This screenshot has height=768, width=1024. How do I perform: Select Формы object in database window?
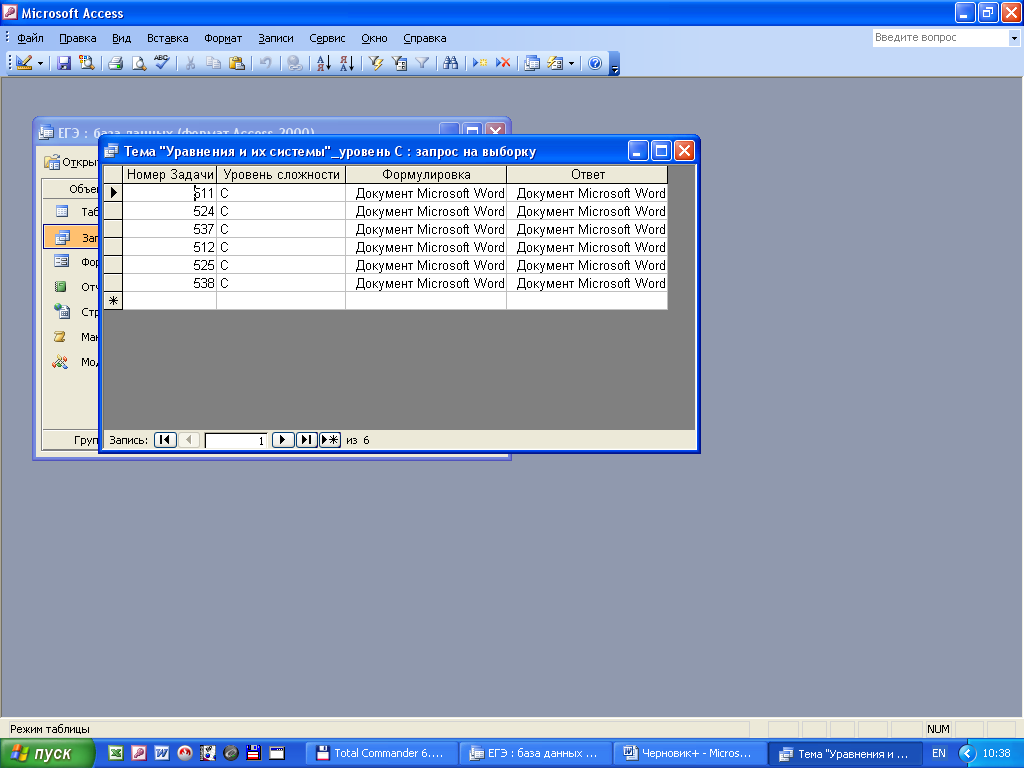point(72,262)
